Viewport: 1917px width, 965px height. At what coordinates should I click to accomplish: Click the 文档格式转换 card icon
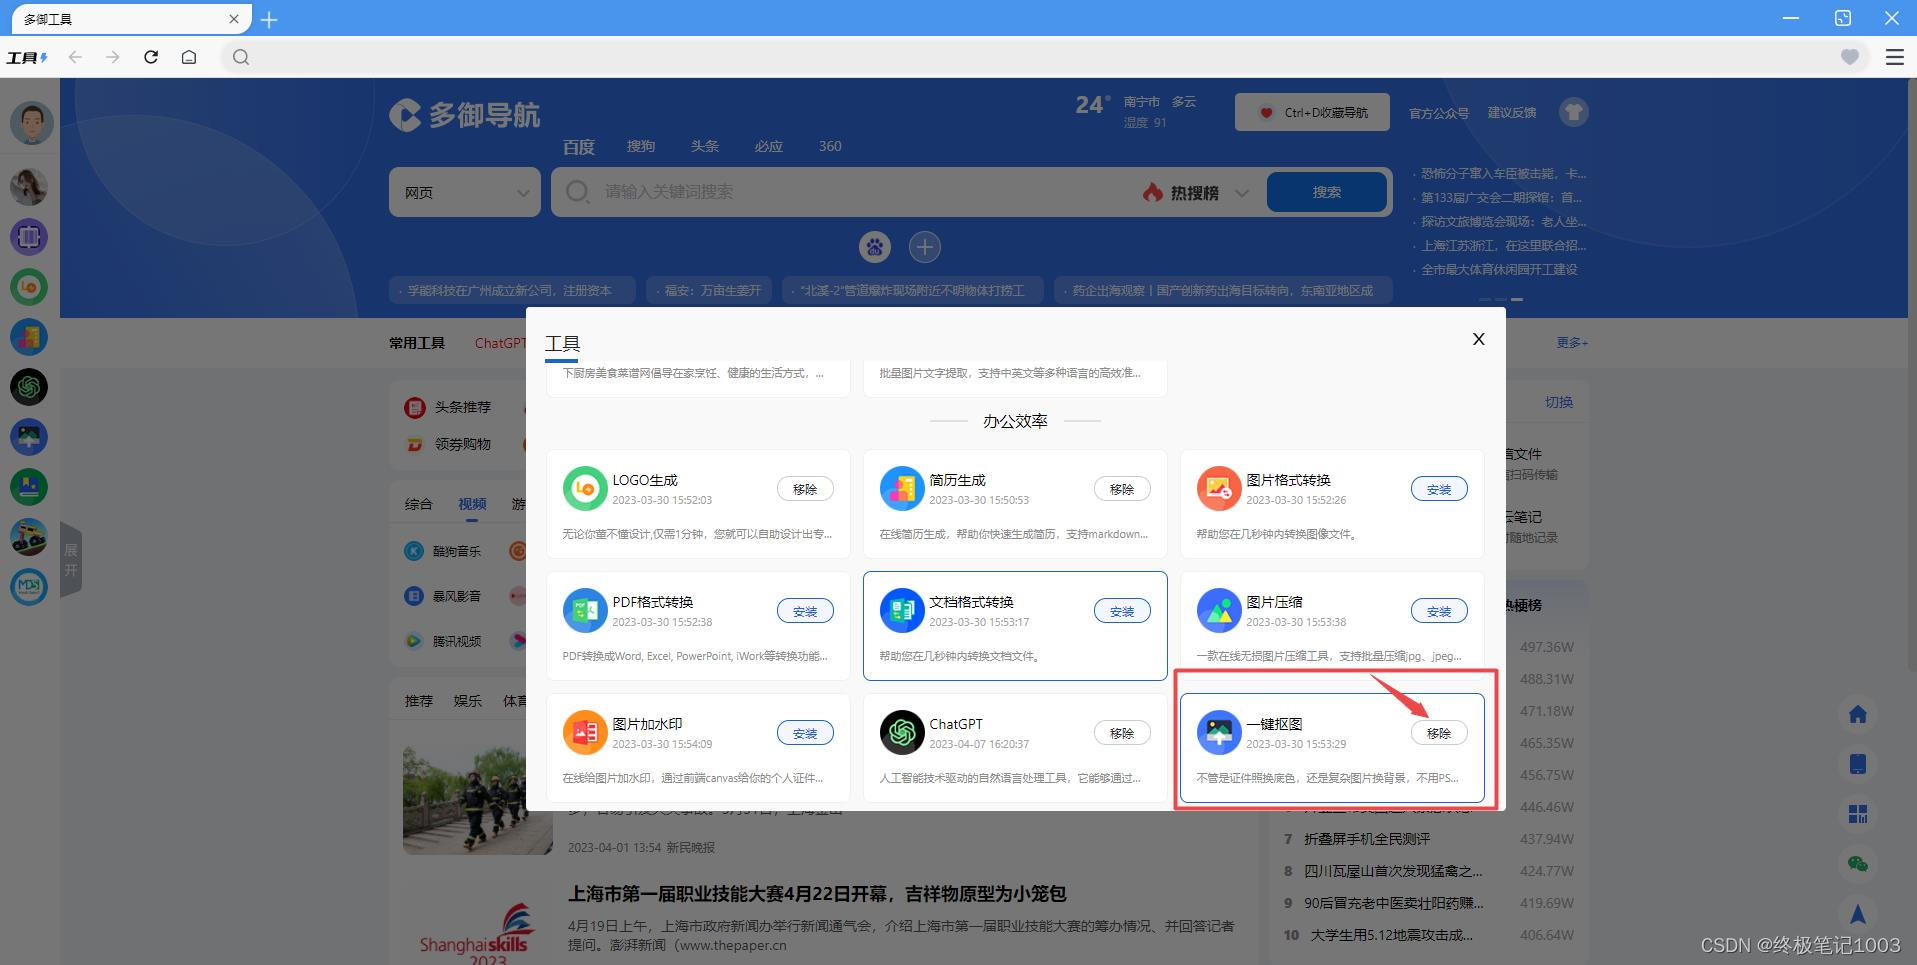[902, 611]
